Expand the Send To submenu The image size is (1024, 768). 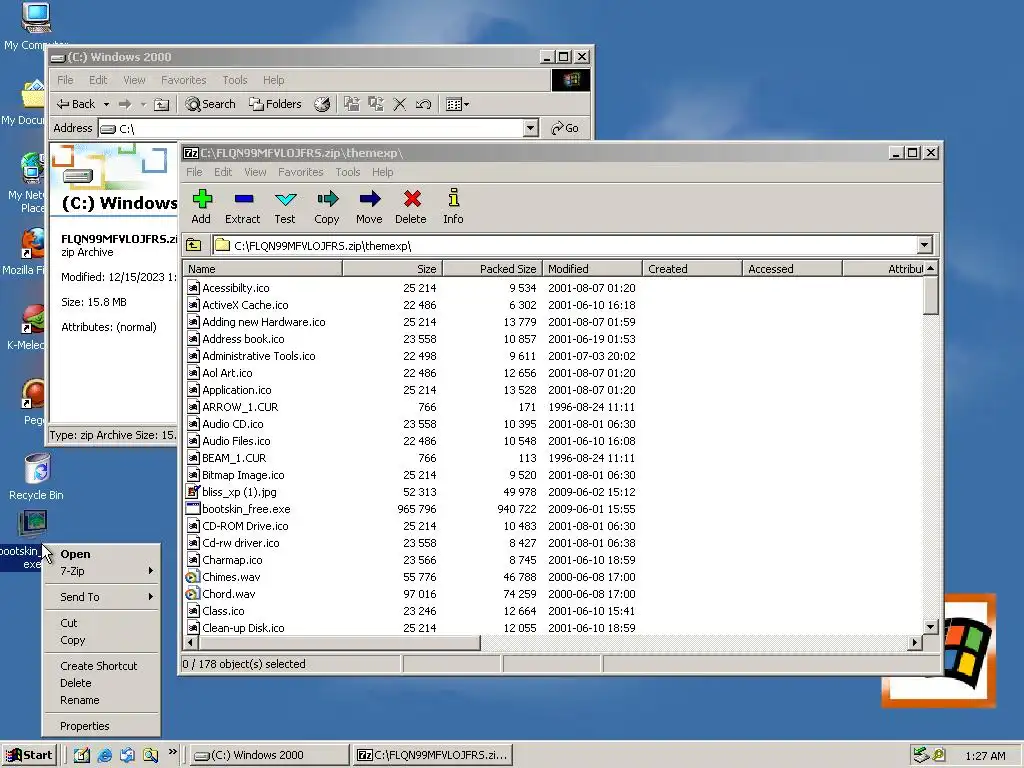point(101,597)
